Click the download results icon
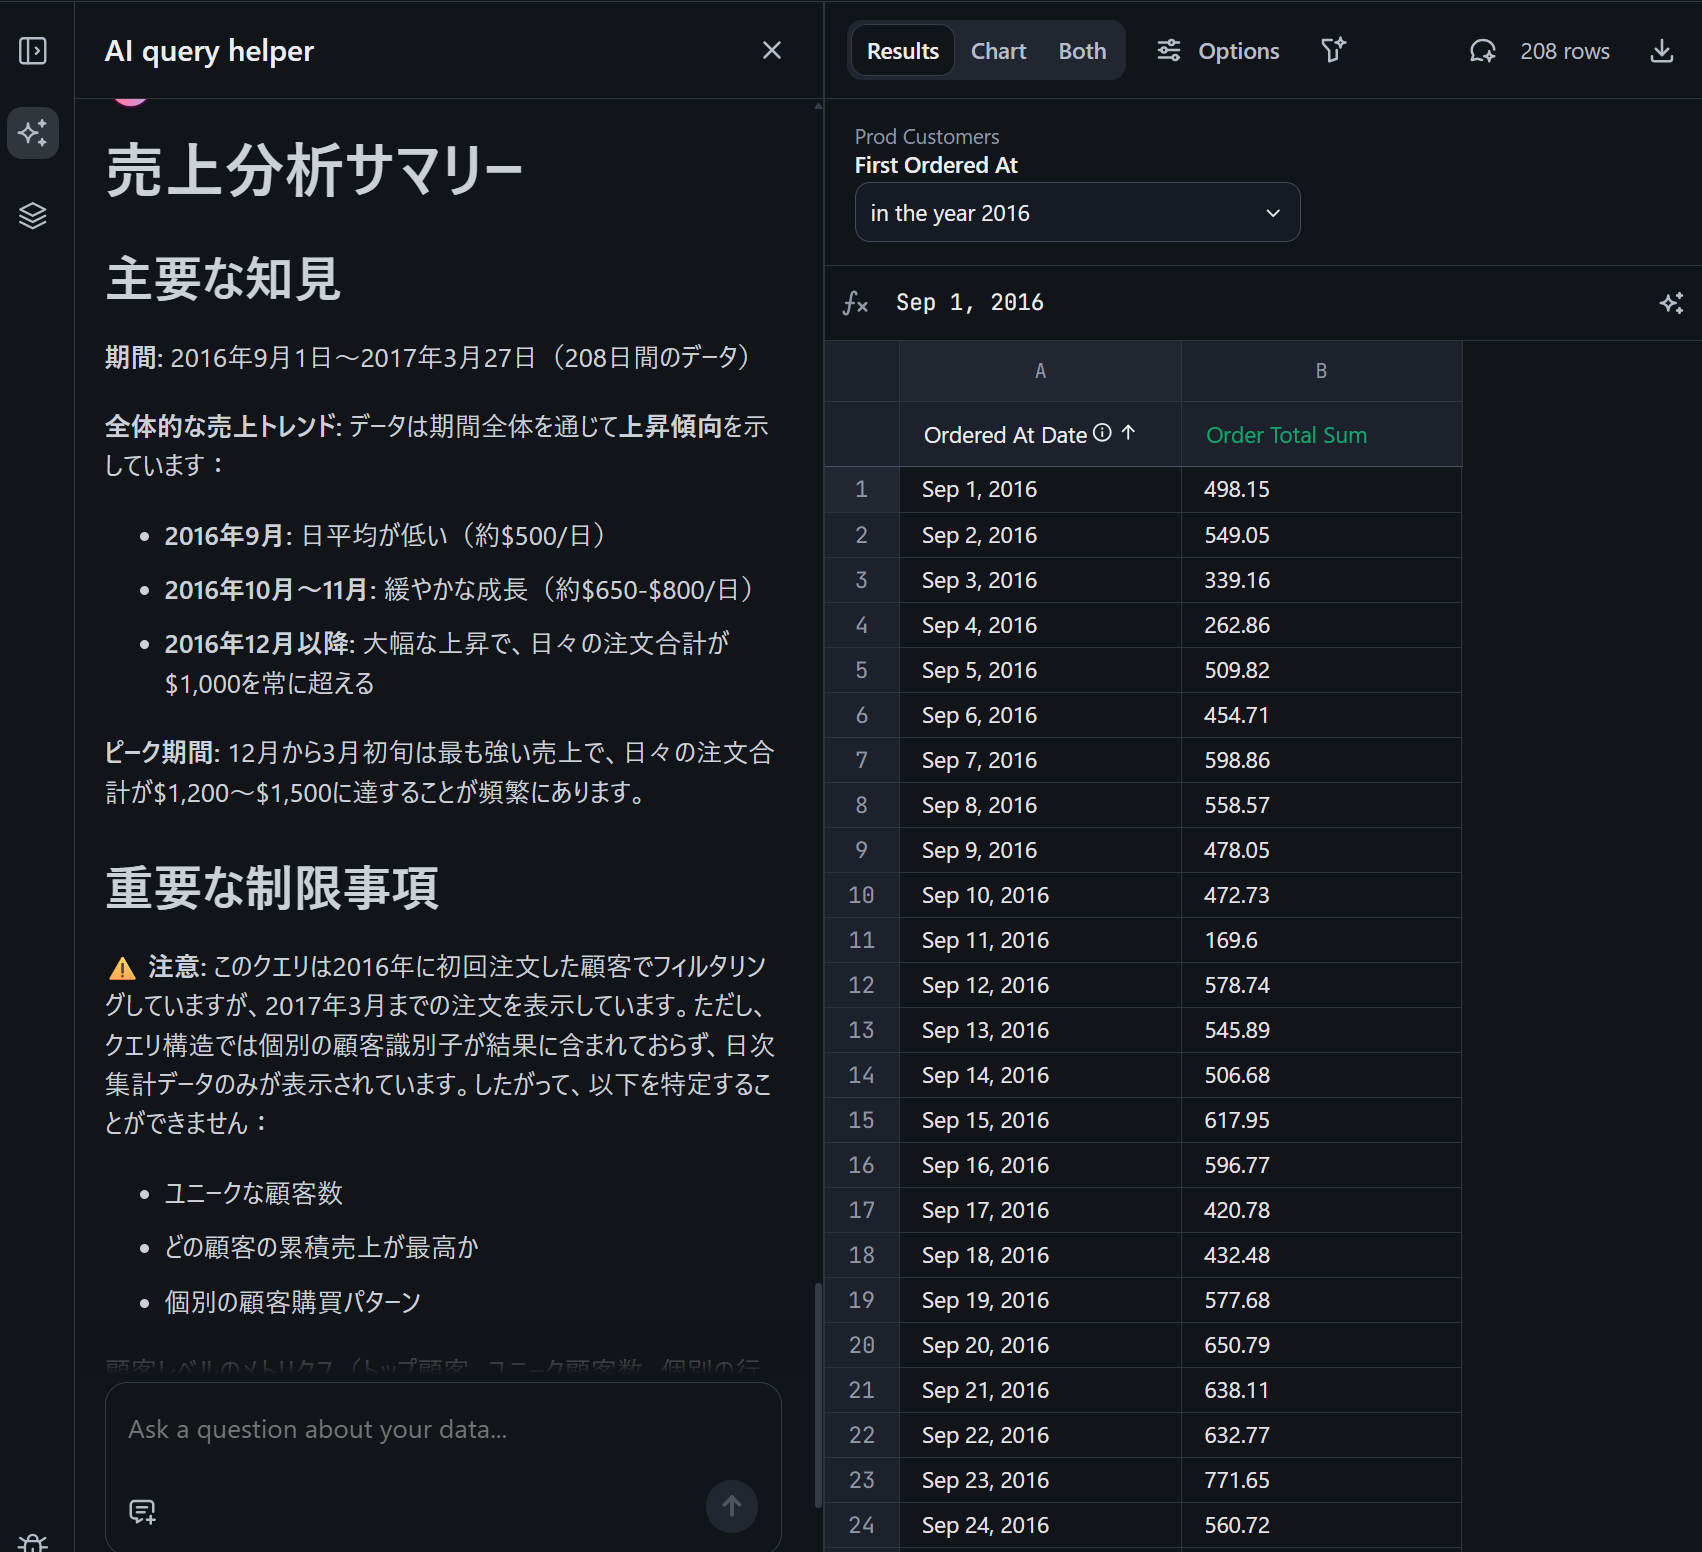The width and height of the screenshot is (1702, 1552). pyautogui.click(x=1661, y=51)
